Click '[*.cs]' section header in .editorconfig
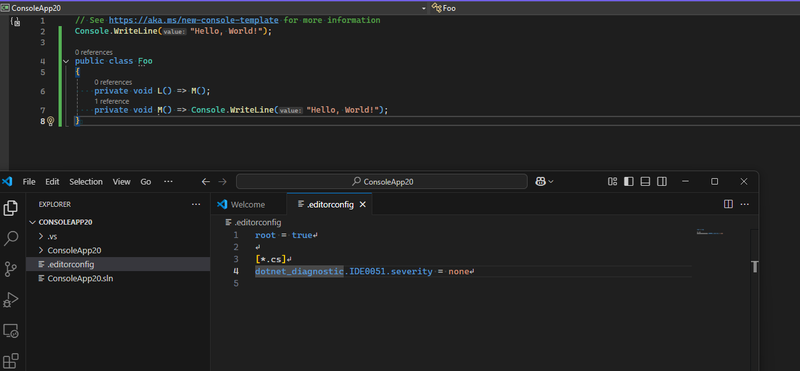Image resolution: width=800 pixels, height=371 pixels. [x=271, y=260]
